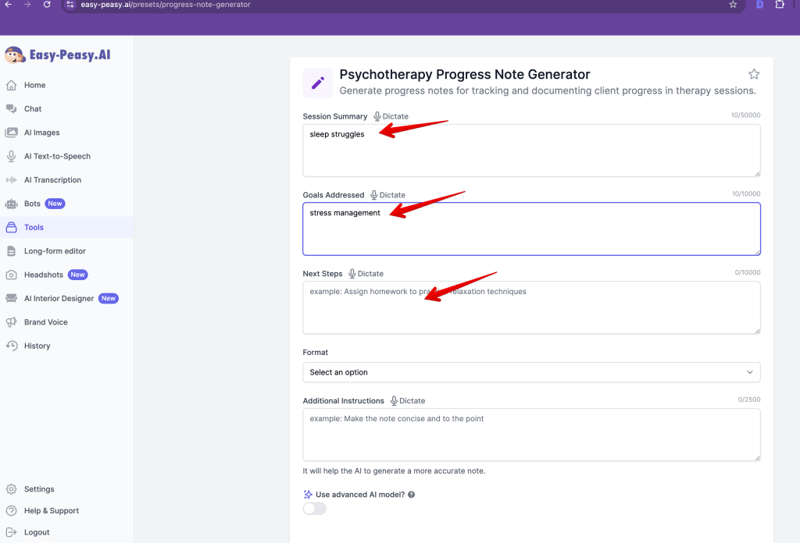
Task: Enable the Use advanced AI model toggle
Action: point(314,508)
